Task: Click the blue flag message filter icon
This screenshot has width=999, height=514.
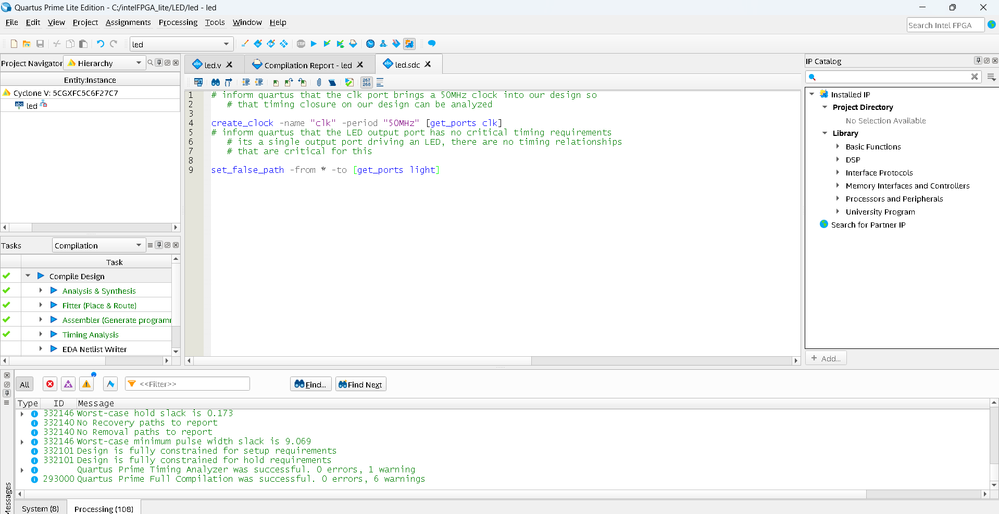Action: (110, 384)
